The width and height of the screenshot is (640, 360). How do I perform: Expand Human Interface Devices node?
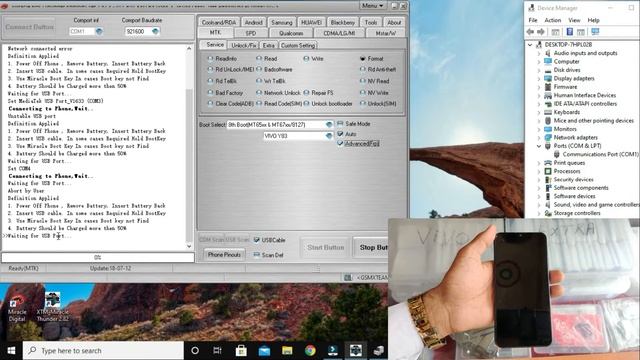click(539, 96)
